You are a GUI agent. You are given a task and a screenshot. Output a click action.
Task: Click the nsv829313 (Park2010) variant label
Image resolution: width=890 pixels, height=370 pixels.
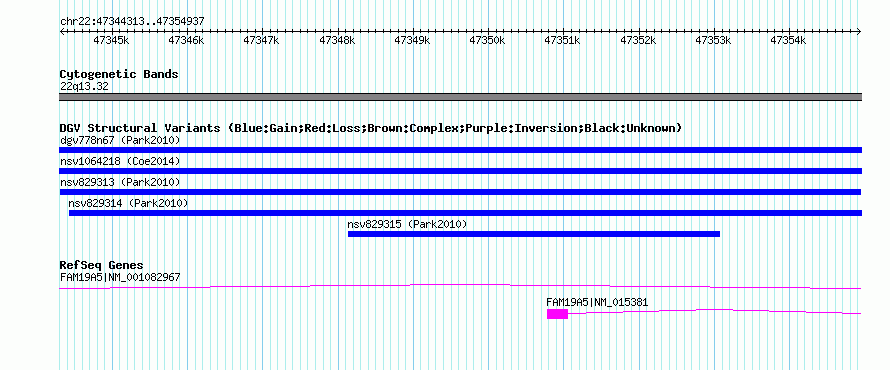pyautogui.click(x=120, y=182)
